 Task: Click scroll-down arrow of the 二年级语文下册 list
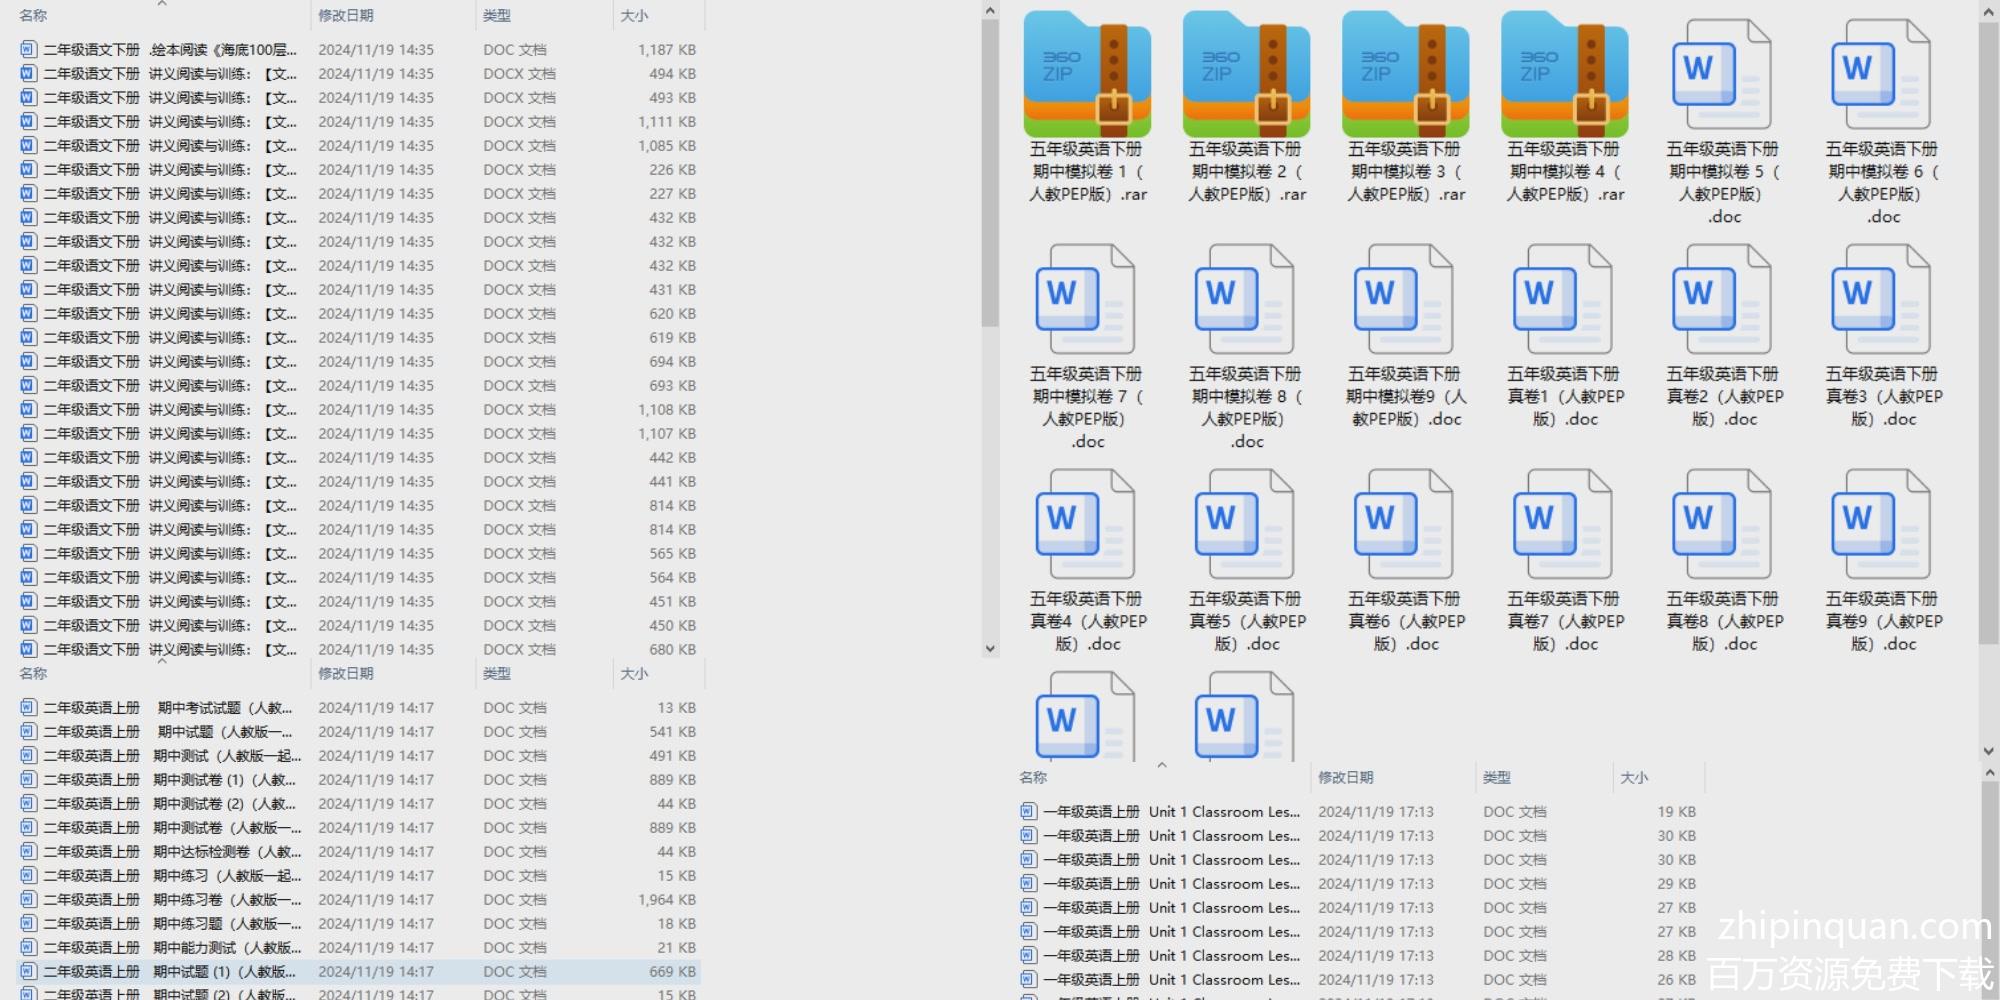[990, 648]
